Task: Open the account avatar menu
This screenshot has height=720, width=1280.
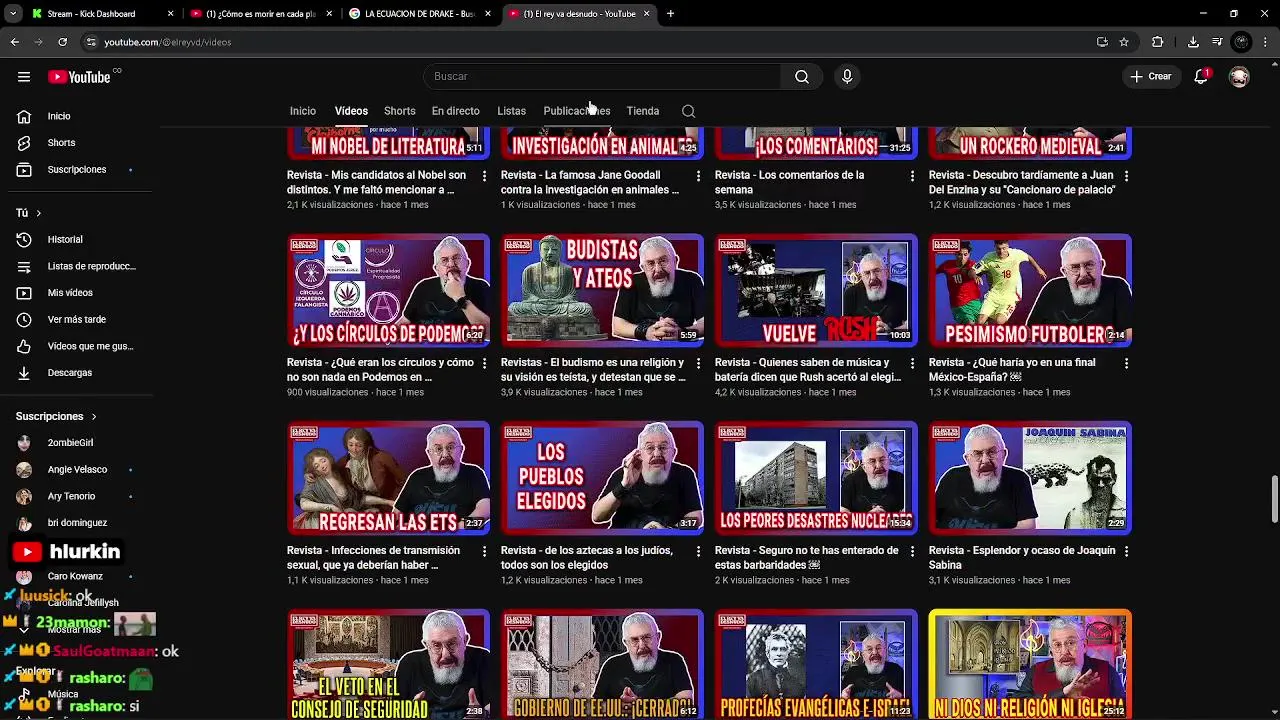Action: 1239,77
